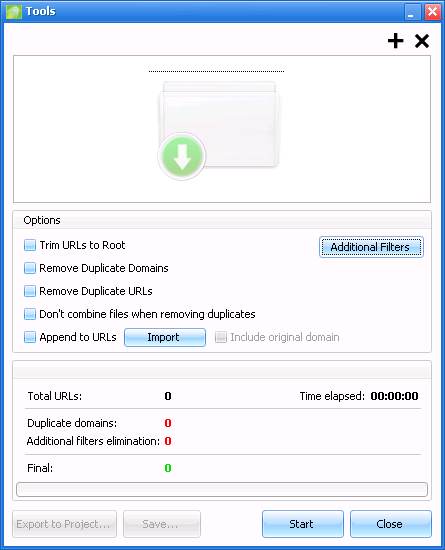445x550 pixels.
Task: Click the Close button at bottom
Action: tap(391, 524)
